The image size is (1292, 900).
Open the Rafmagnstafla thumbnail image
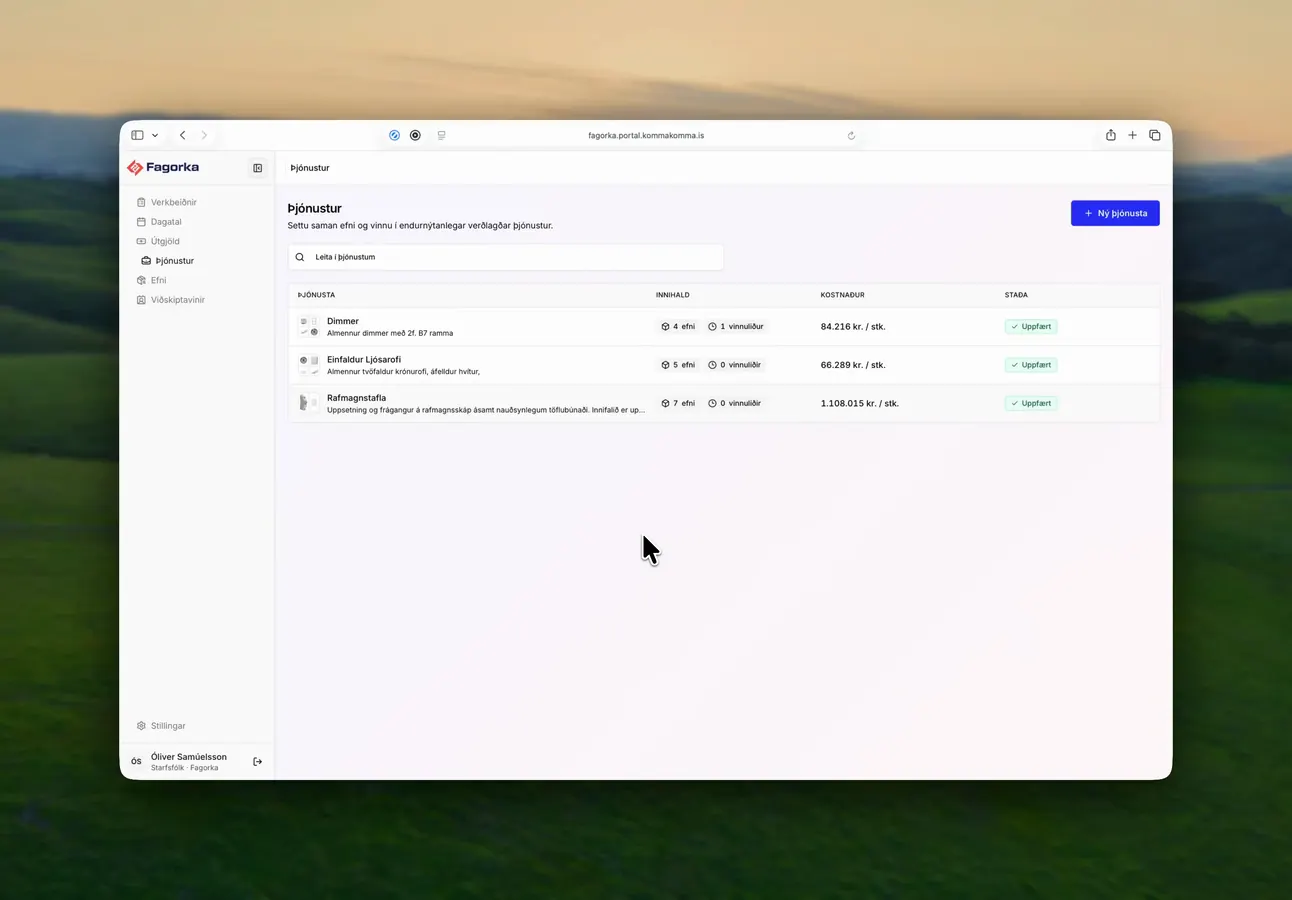coord(309,403)
